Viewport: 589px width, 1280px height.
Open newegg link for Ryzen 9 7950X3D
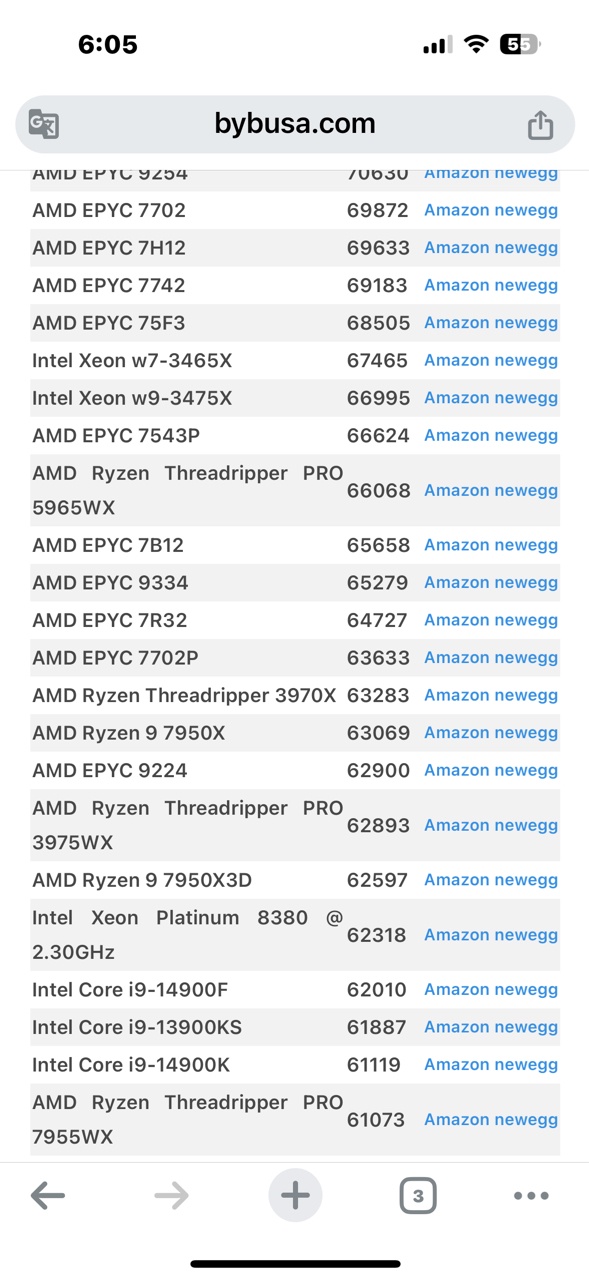pyautogui.click(x=526, y=880)
